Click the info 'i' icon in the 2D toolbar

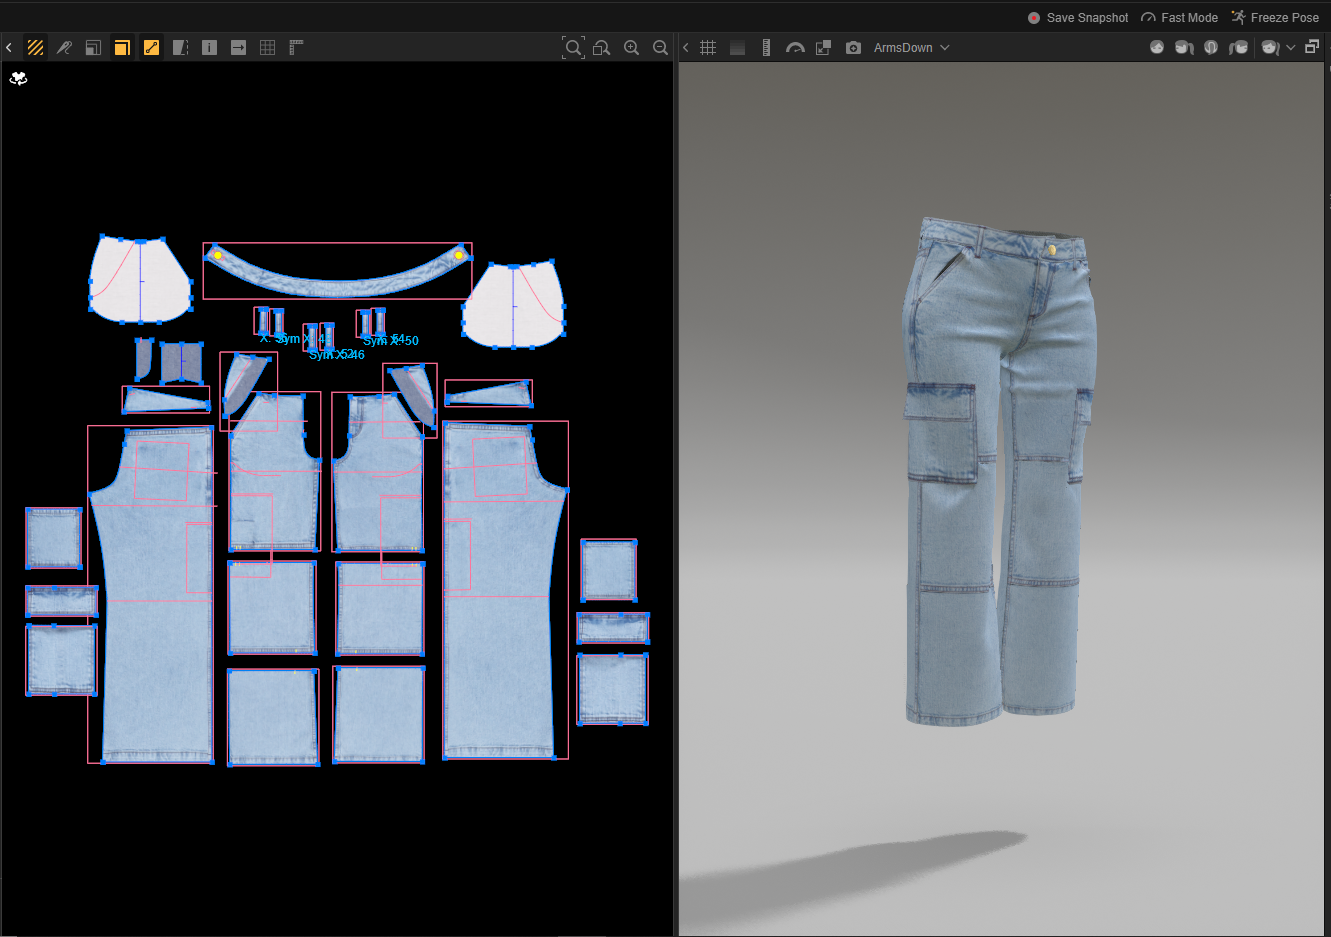209,47
